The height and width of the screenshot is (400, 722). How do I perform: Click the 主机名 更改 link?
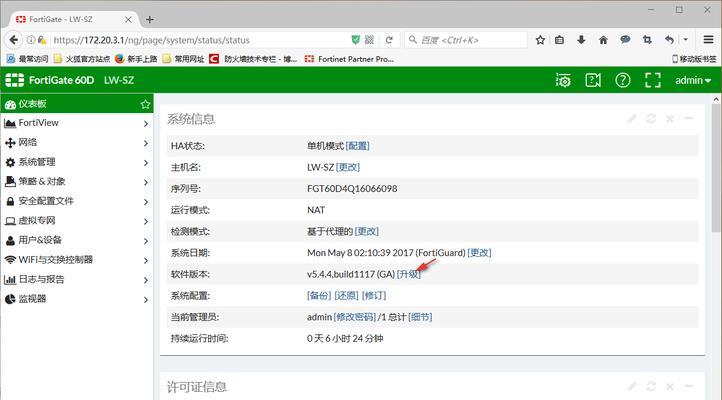tap(348, 167)
